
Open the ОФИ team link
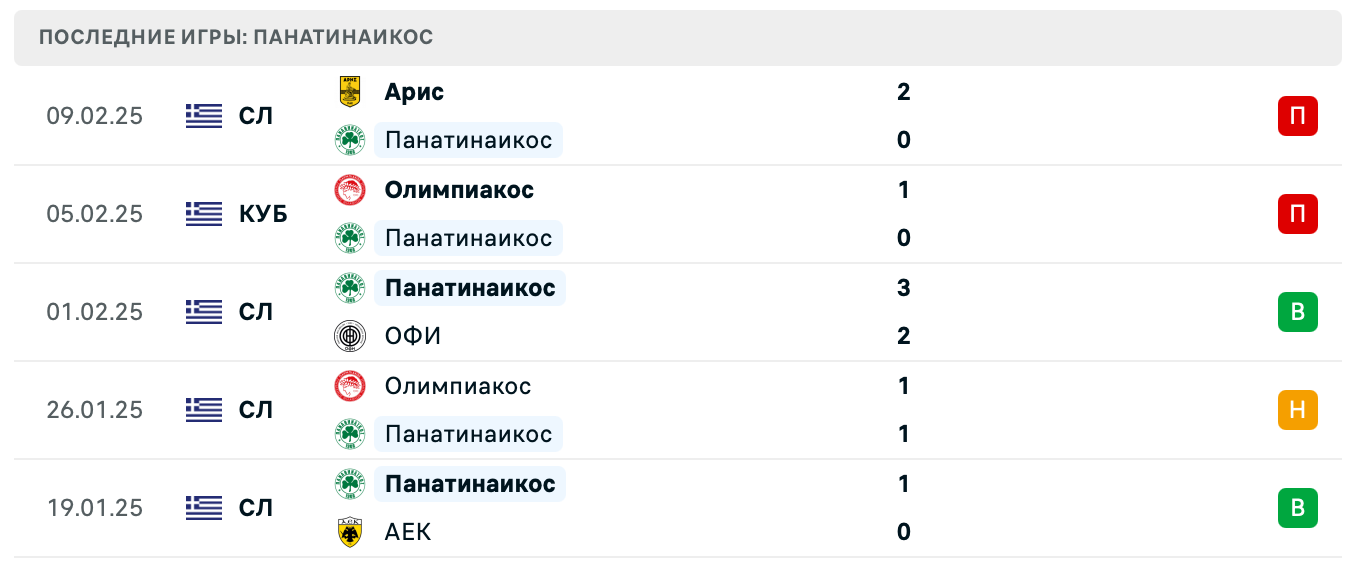(413, 336)
